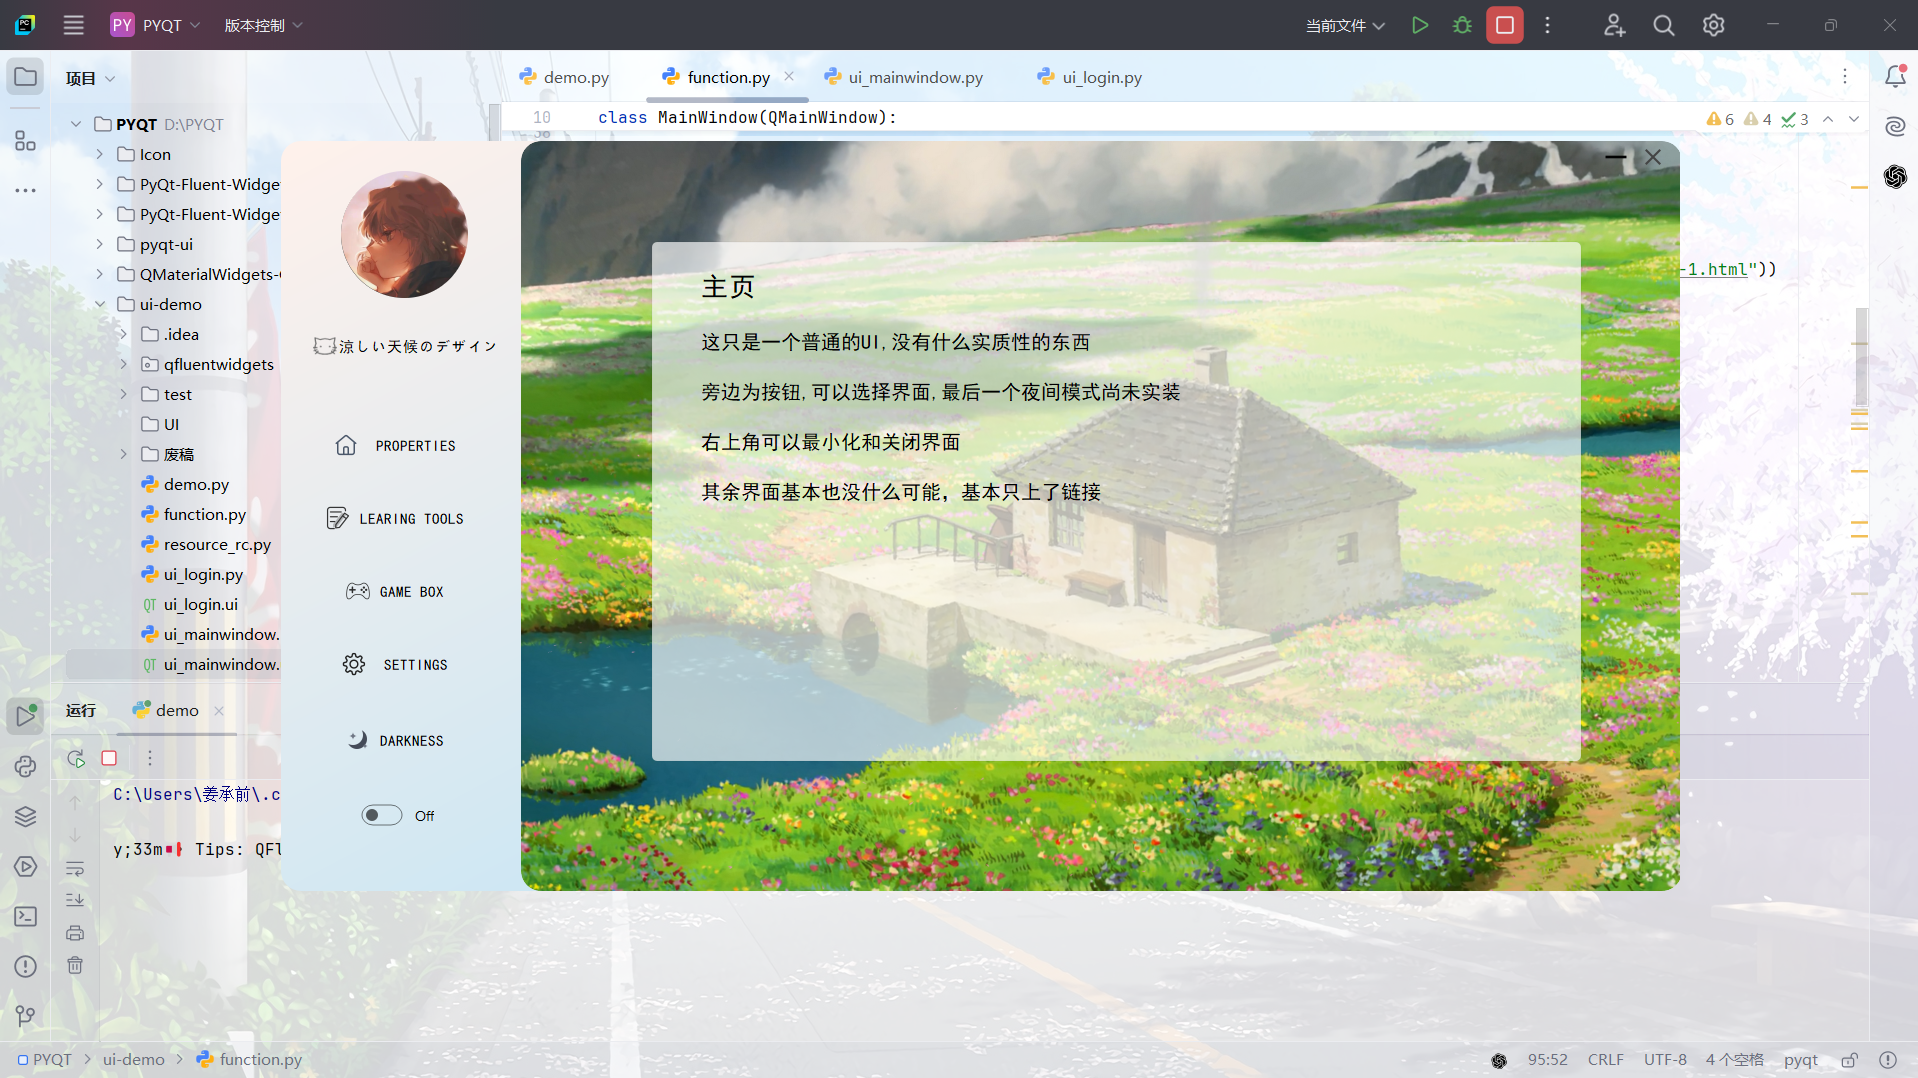Screen dimensions: 1918x1078
Task: Click ui-demo in breadcrumb bar
Action: click(133, 1060)
